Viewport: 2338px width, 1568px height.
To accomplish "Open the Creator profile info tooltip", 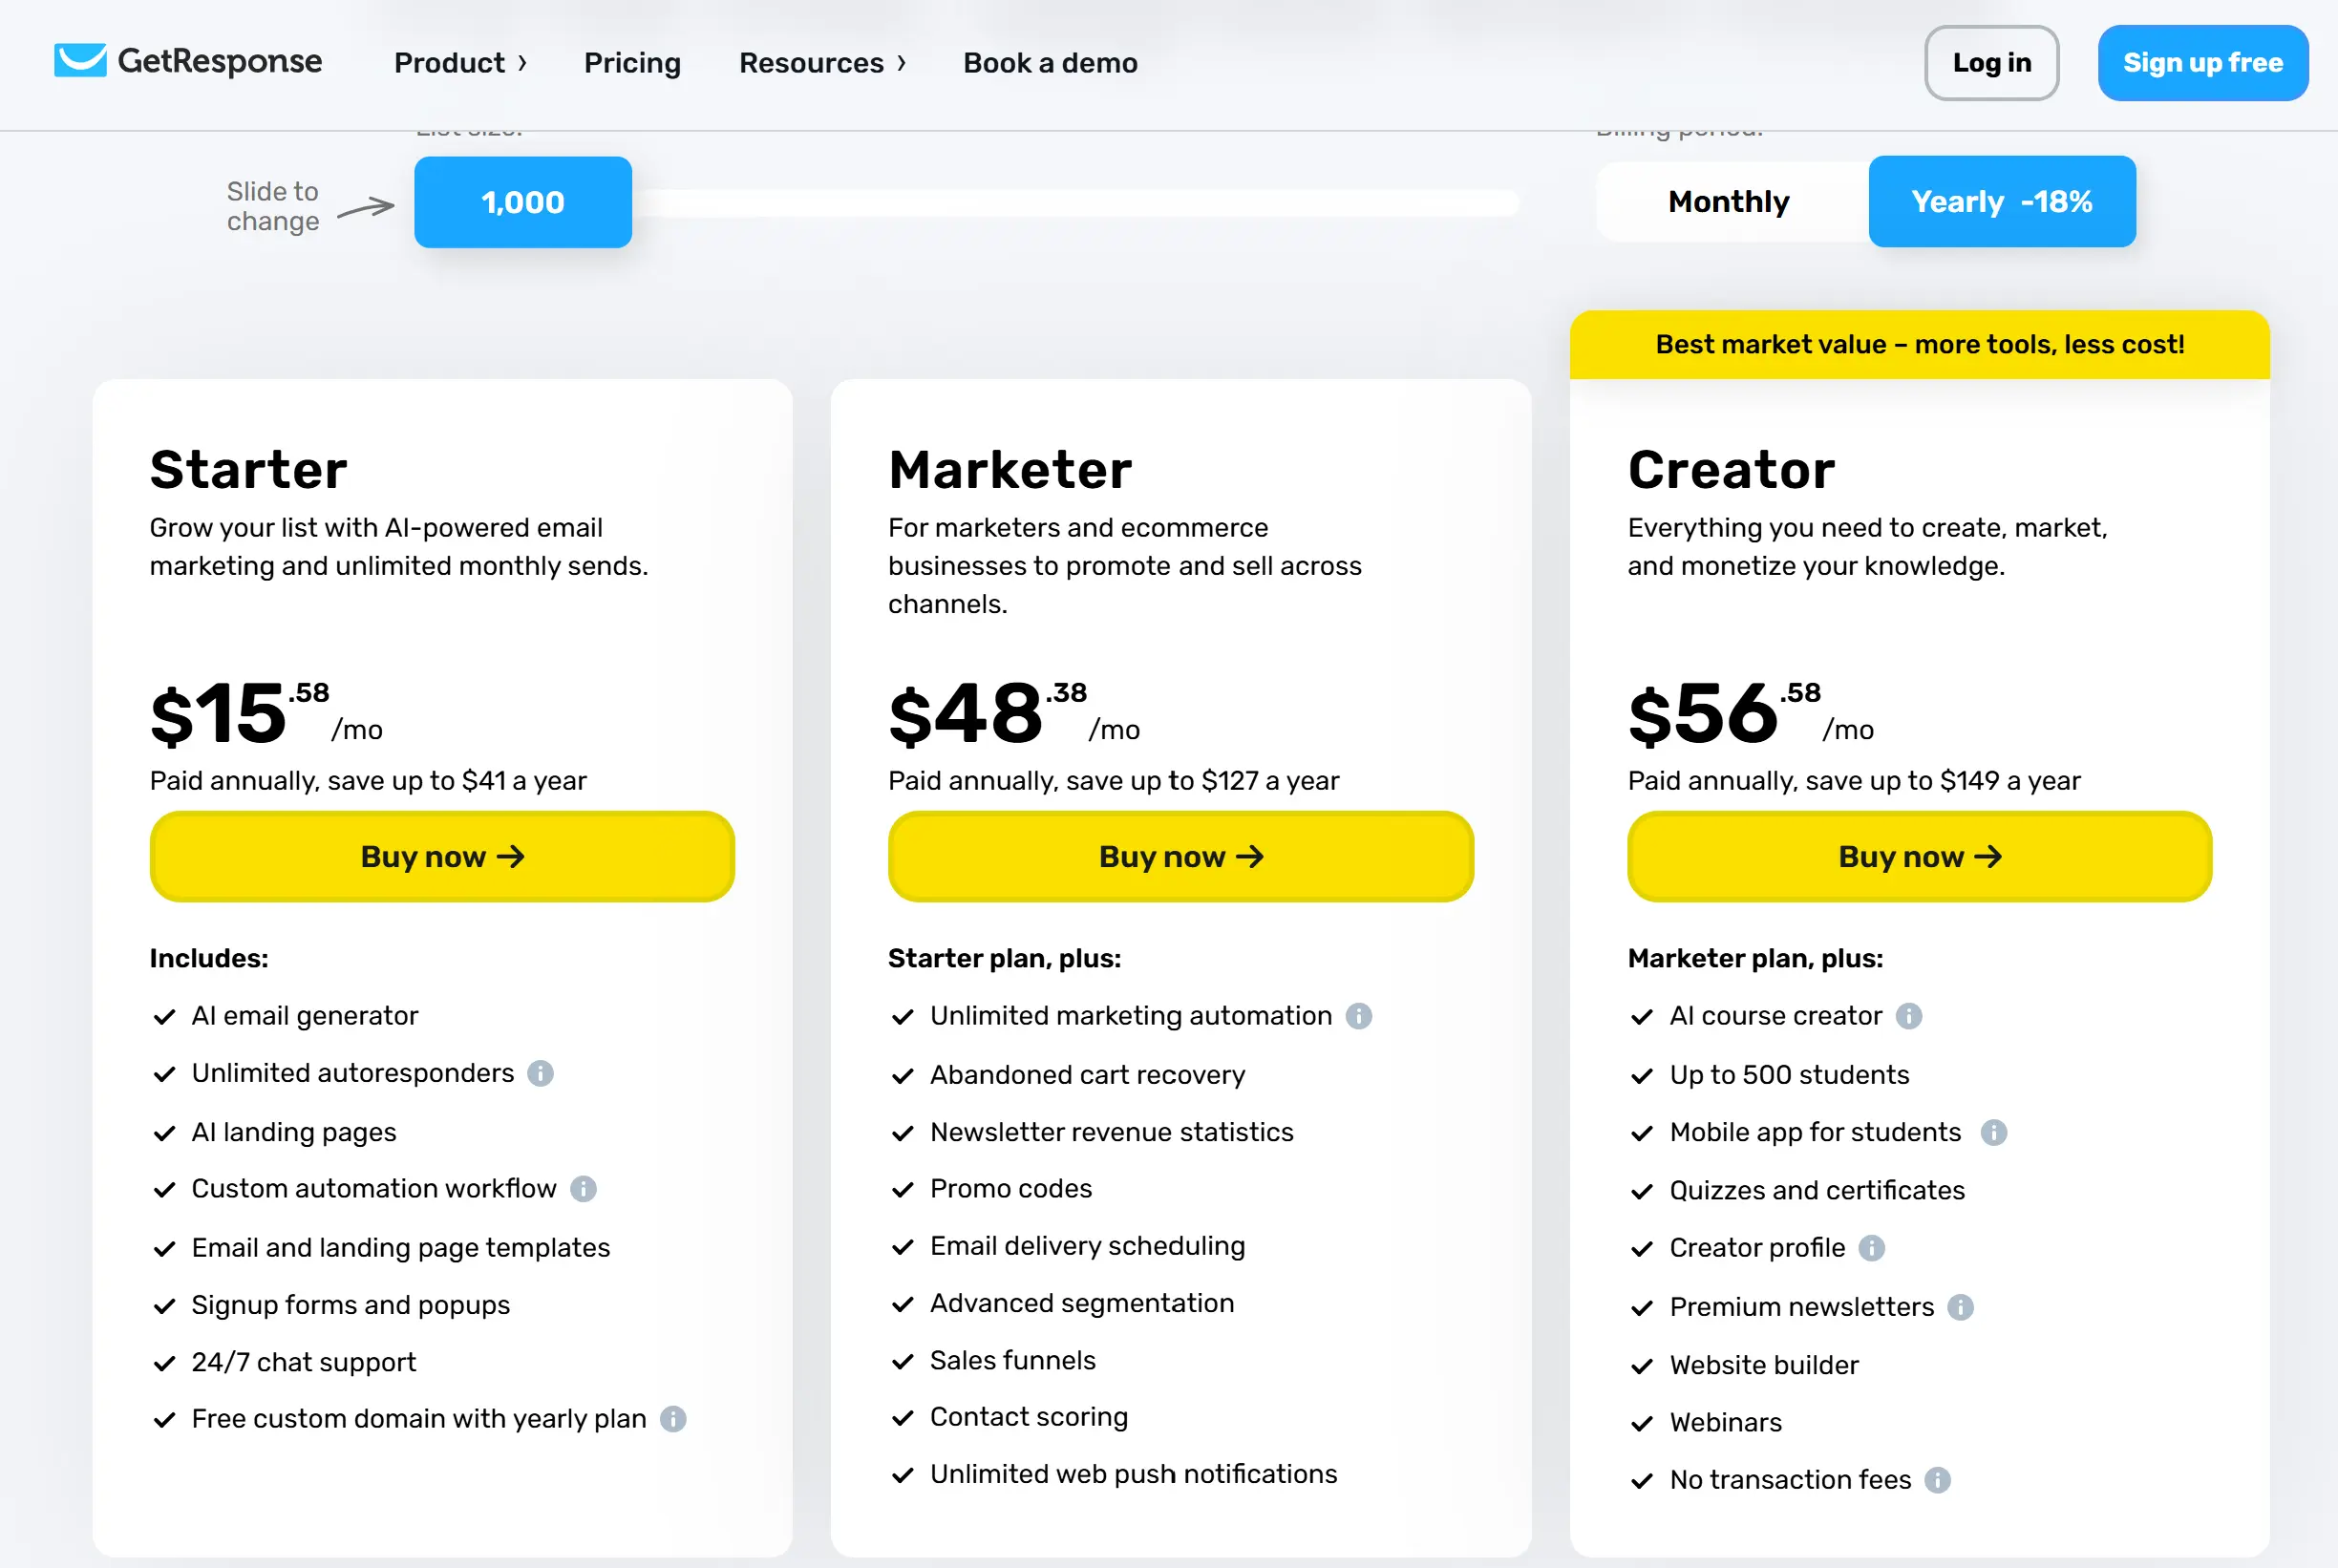I will [1870, 1248].
